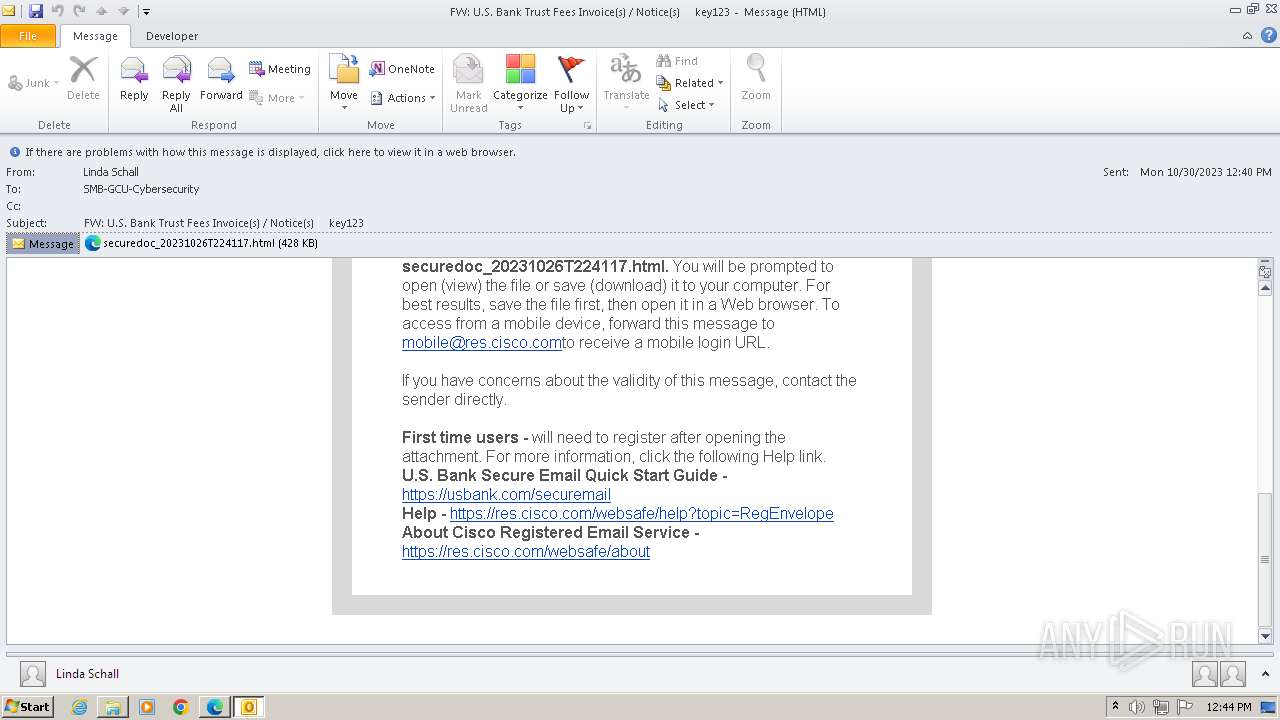Delete this message
This screenshot has height=720, width=1280.
click(x=83, y=78)
